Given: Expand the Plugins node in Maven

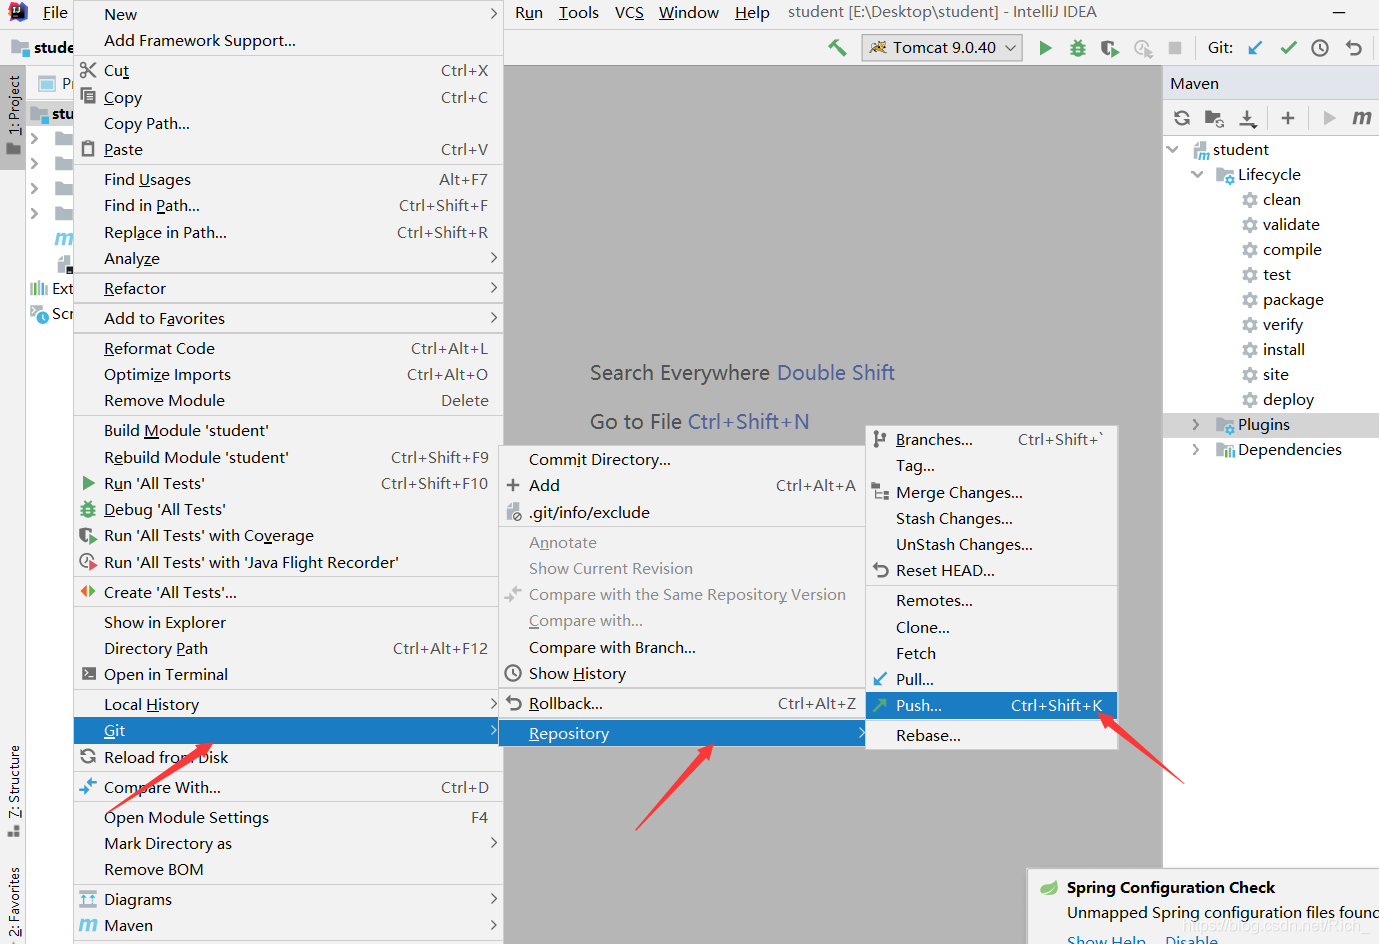Looking at the screenshot, I should click(x=1196, y=425).
